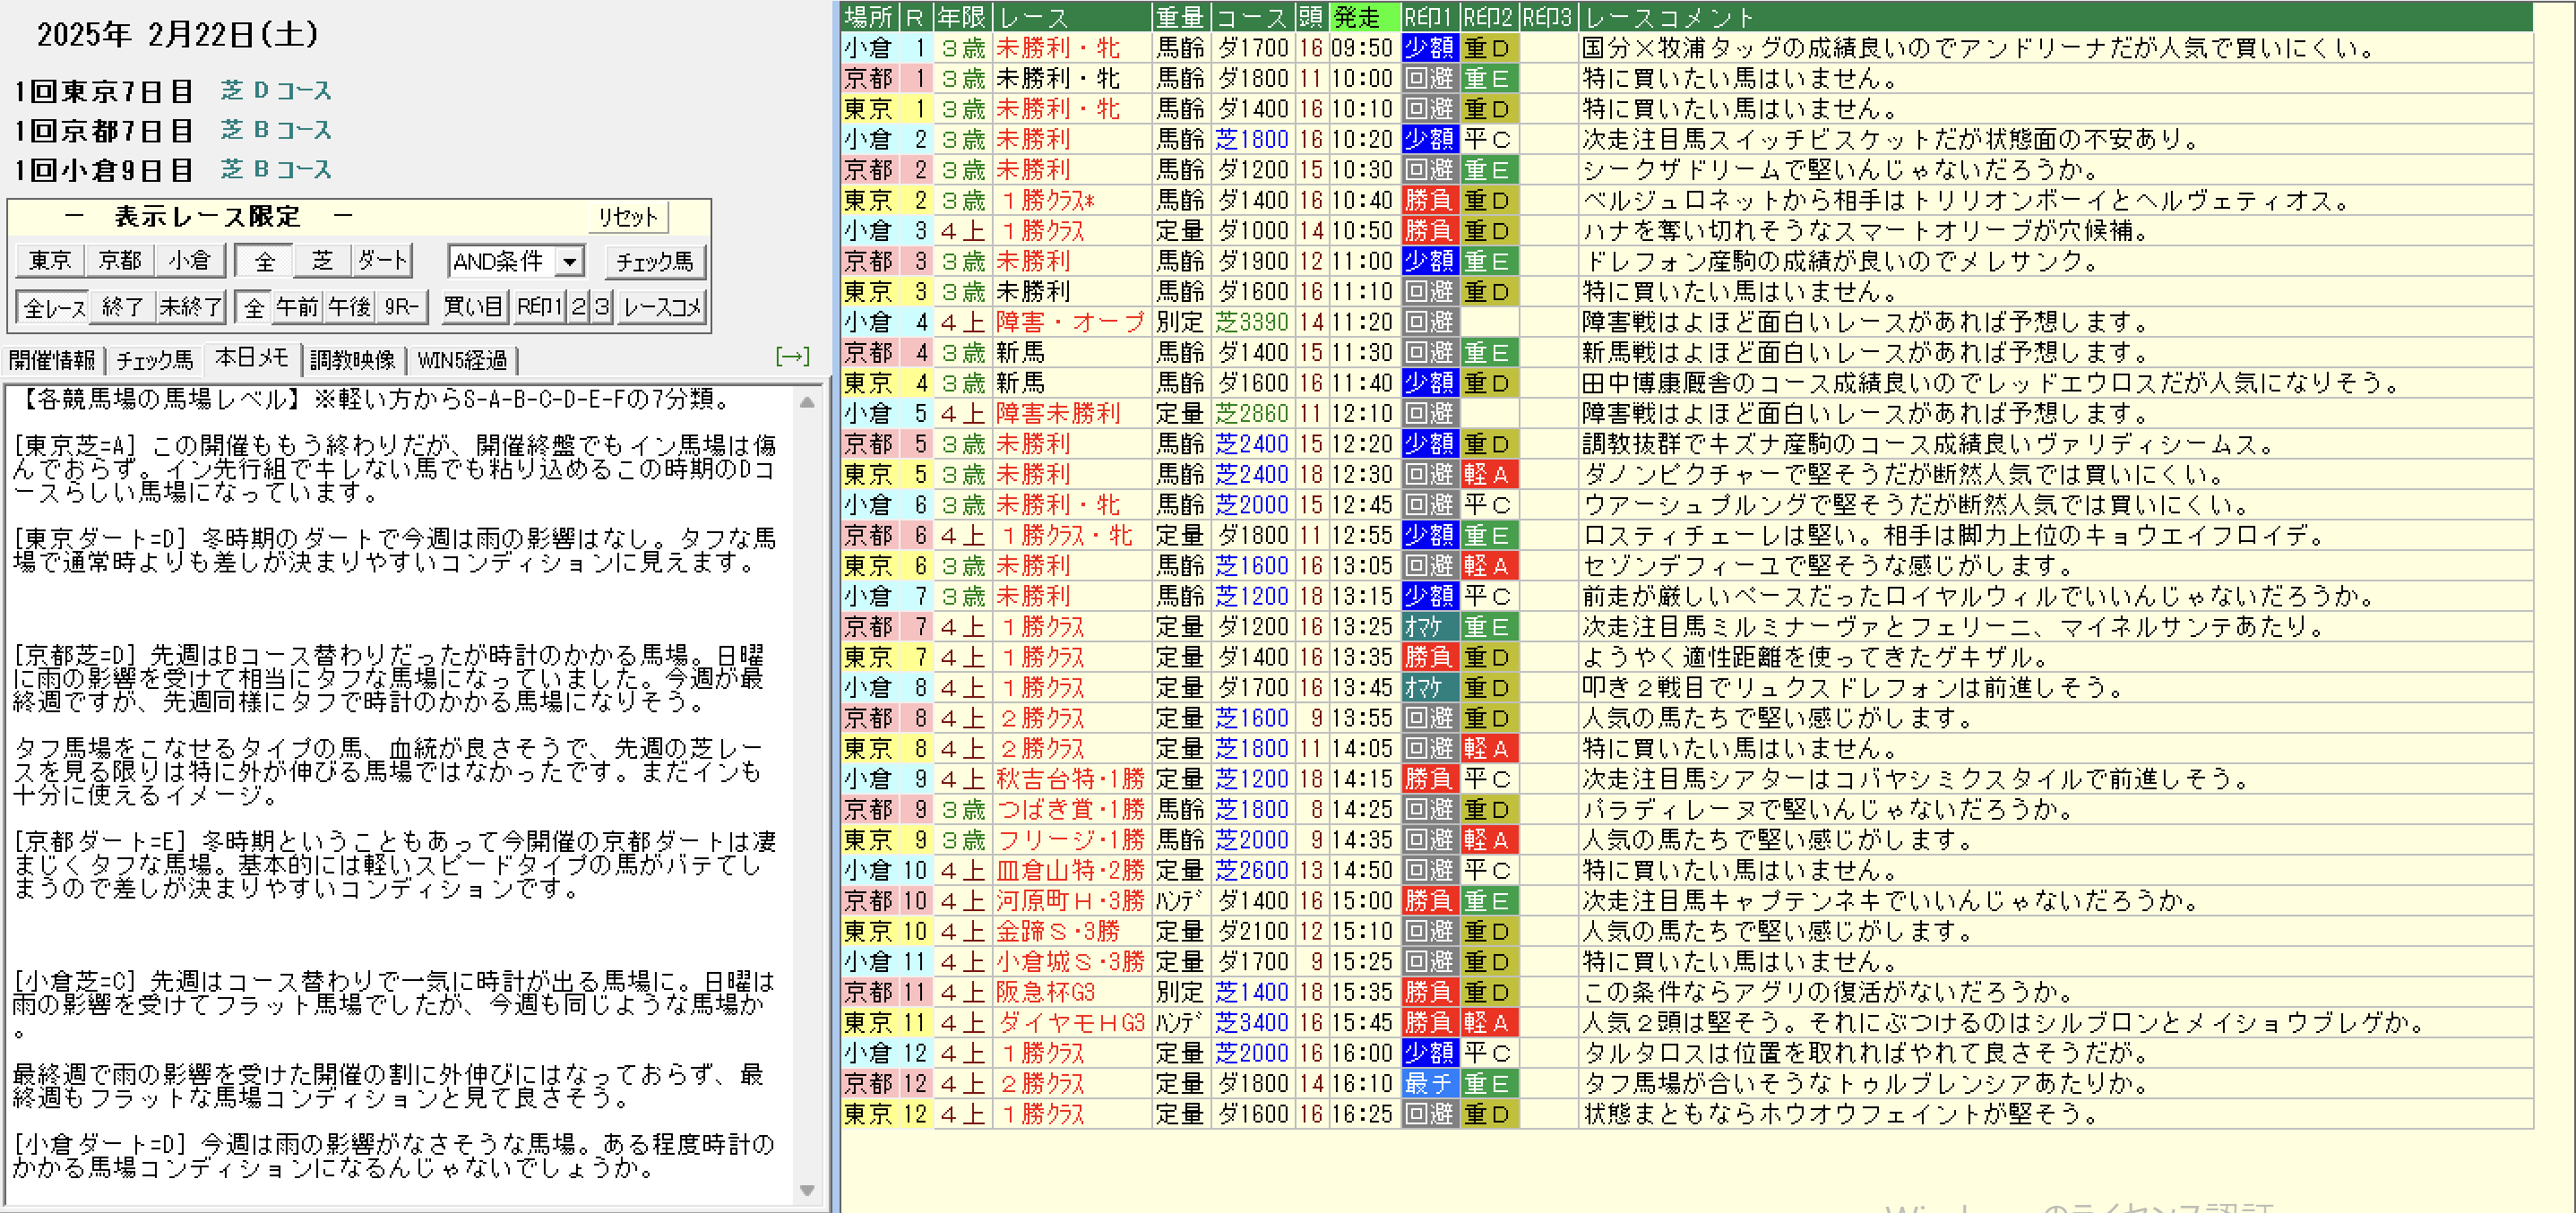The image size is (2576, 1213).
Task: Click the 回避 badge in 小倉 4R row
Action: pos(1429,321)
